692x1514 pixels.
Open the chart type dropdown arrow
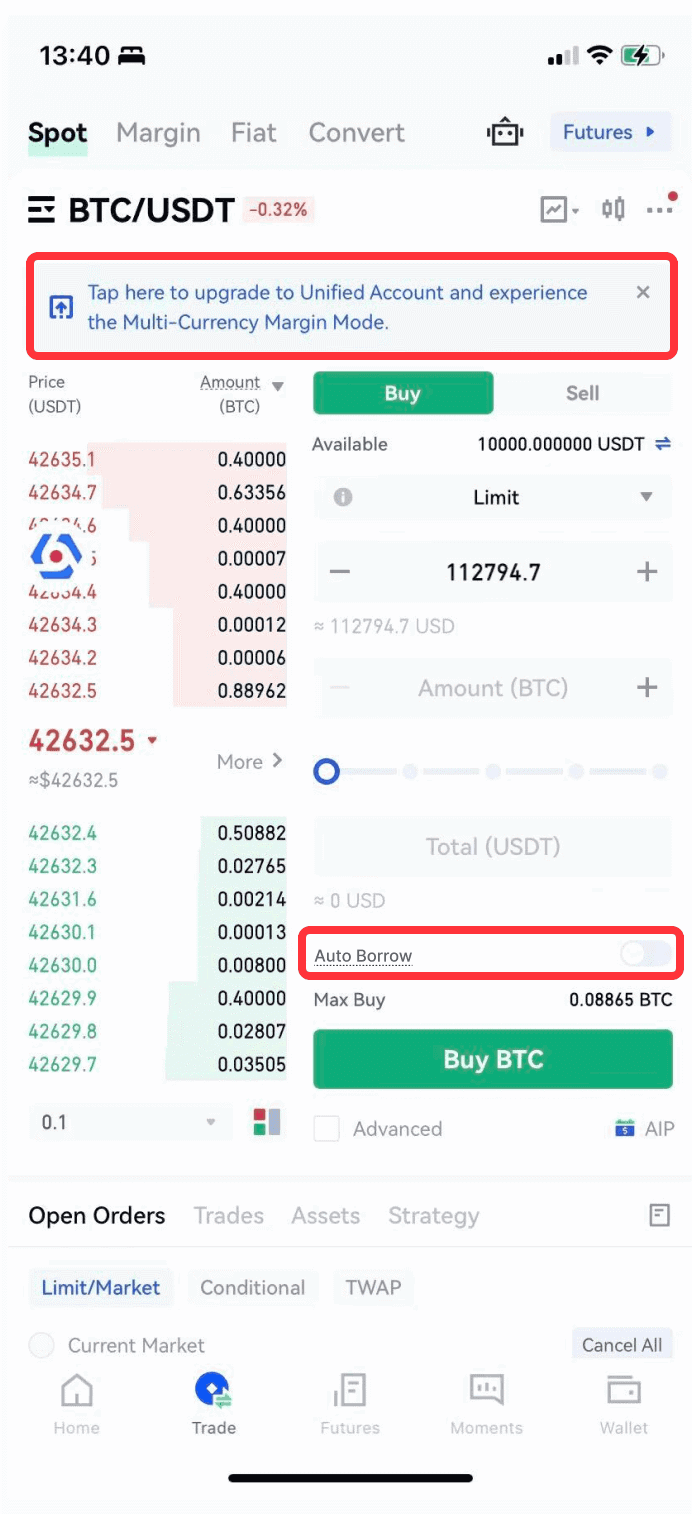click(576, 211)
